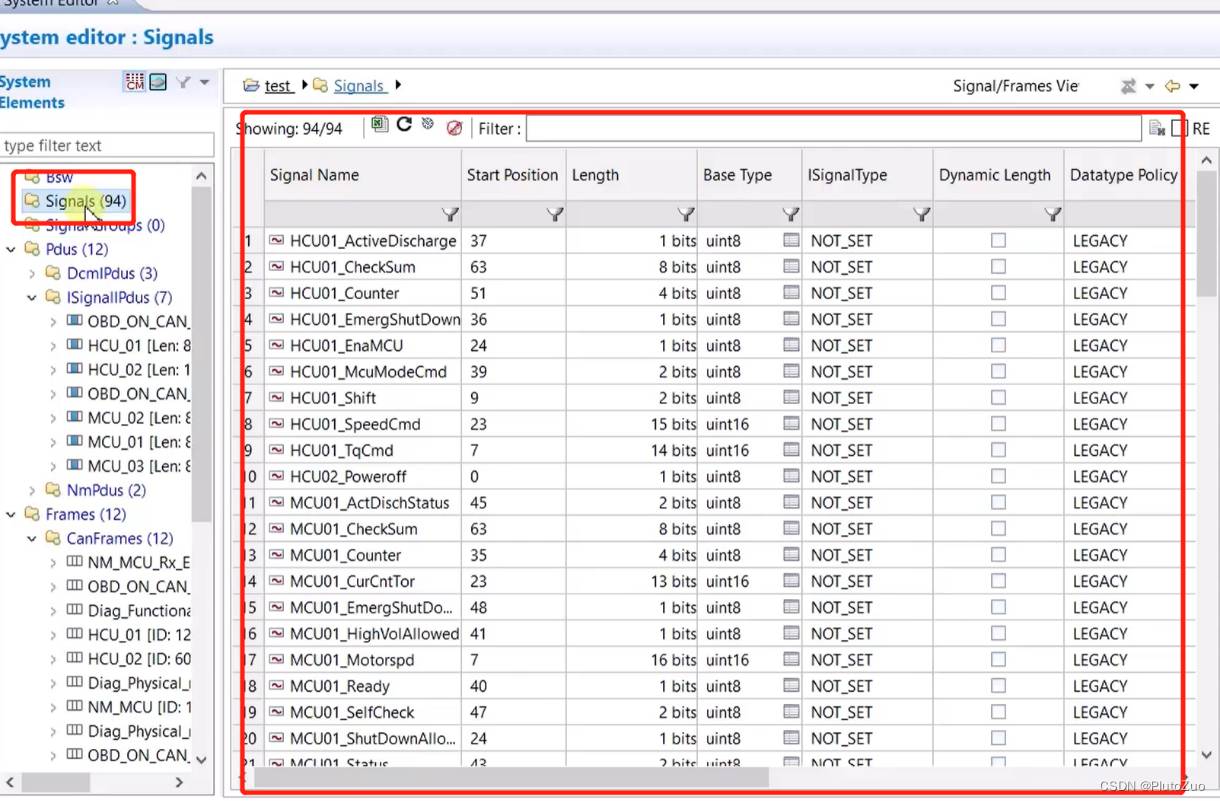
Task: Click the Start Position column header
Action: pyautogui.click(x=512, y=175)
